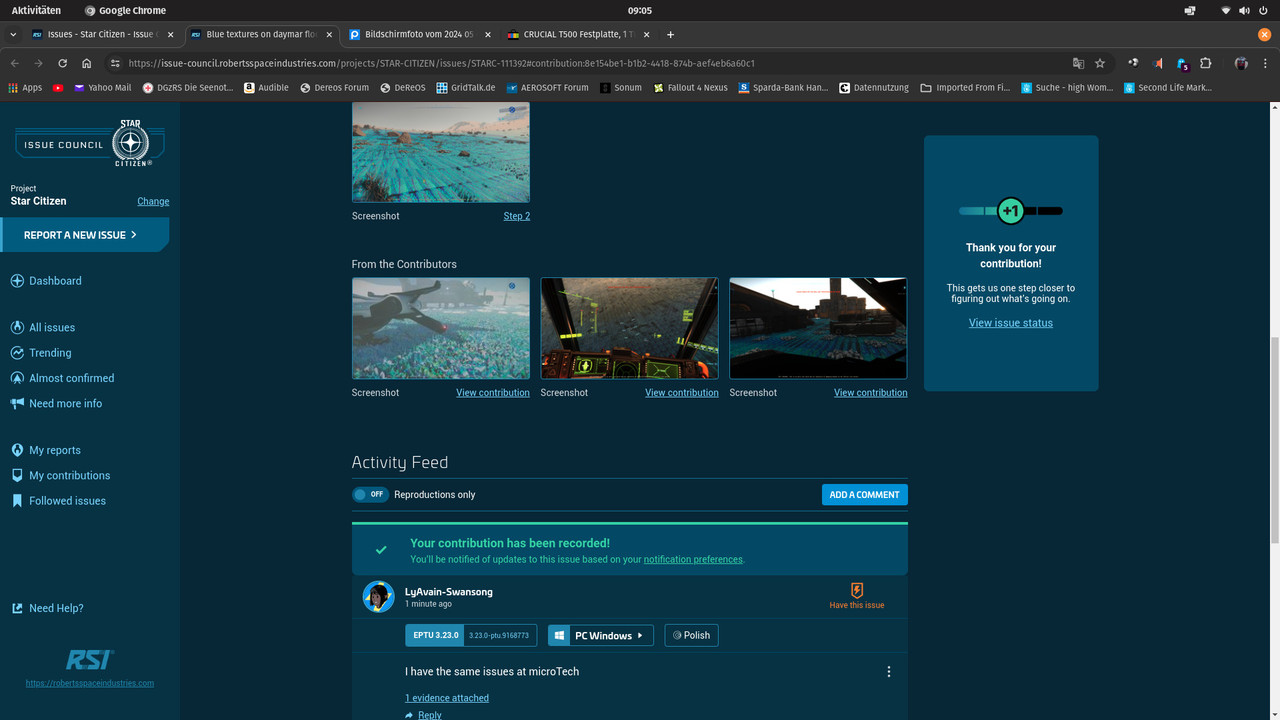This screenshot has width=1280, height=720.
Task: Click the Change project link
Action: tap(153, 201)
